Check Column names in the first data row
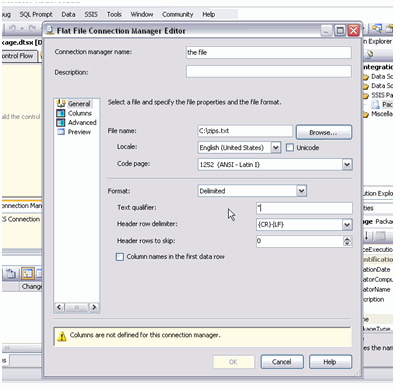The image size is (395, 389). (120, 257)
